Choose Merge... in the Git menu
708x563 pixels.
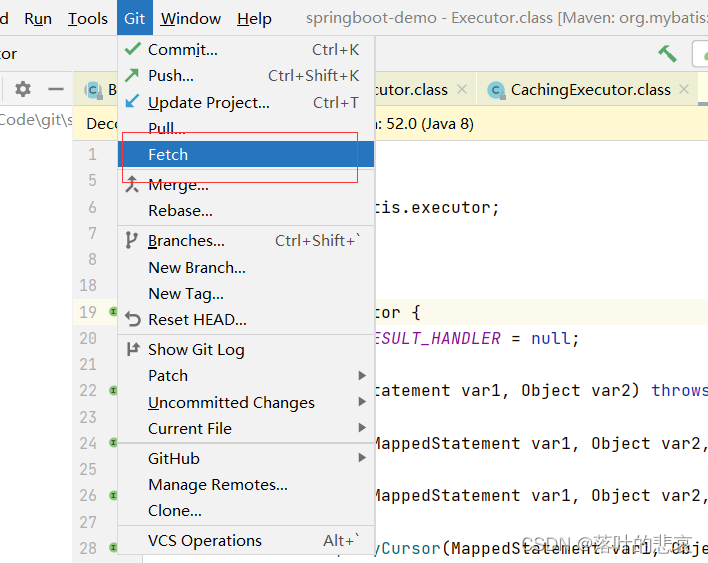(x=246, y=184)
